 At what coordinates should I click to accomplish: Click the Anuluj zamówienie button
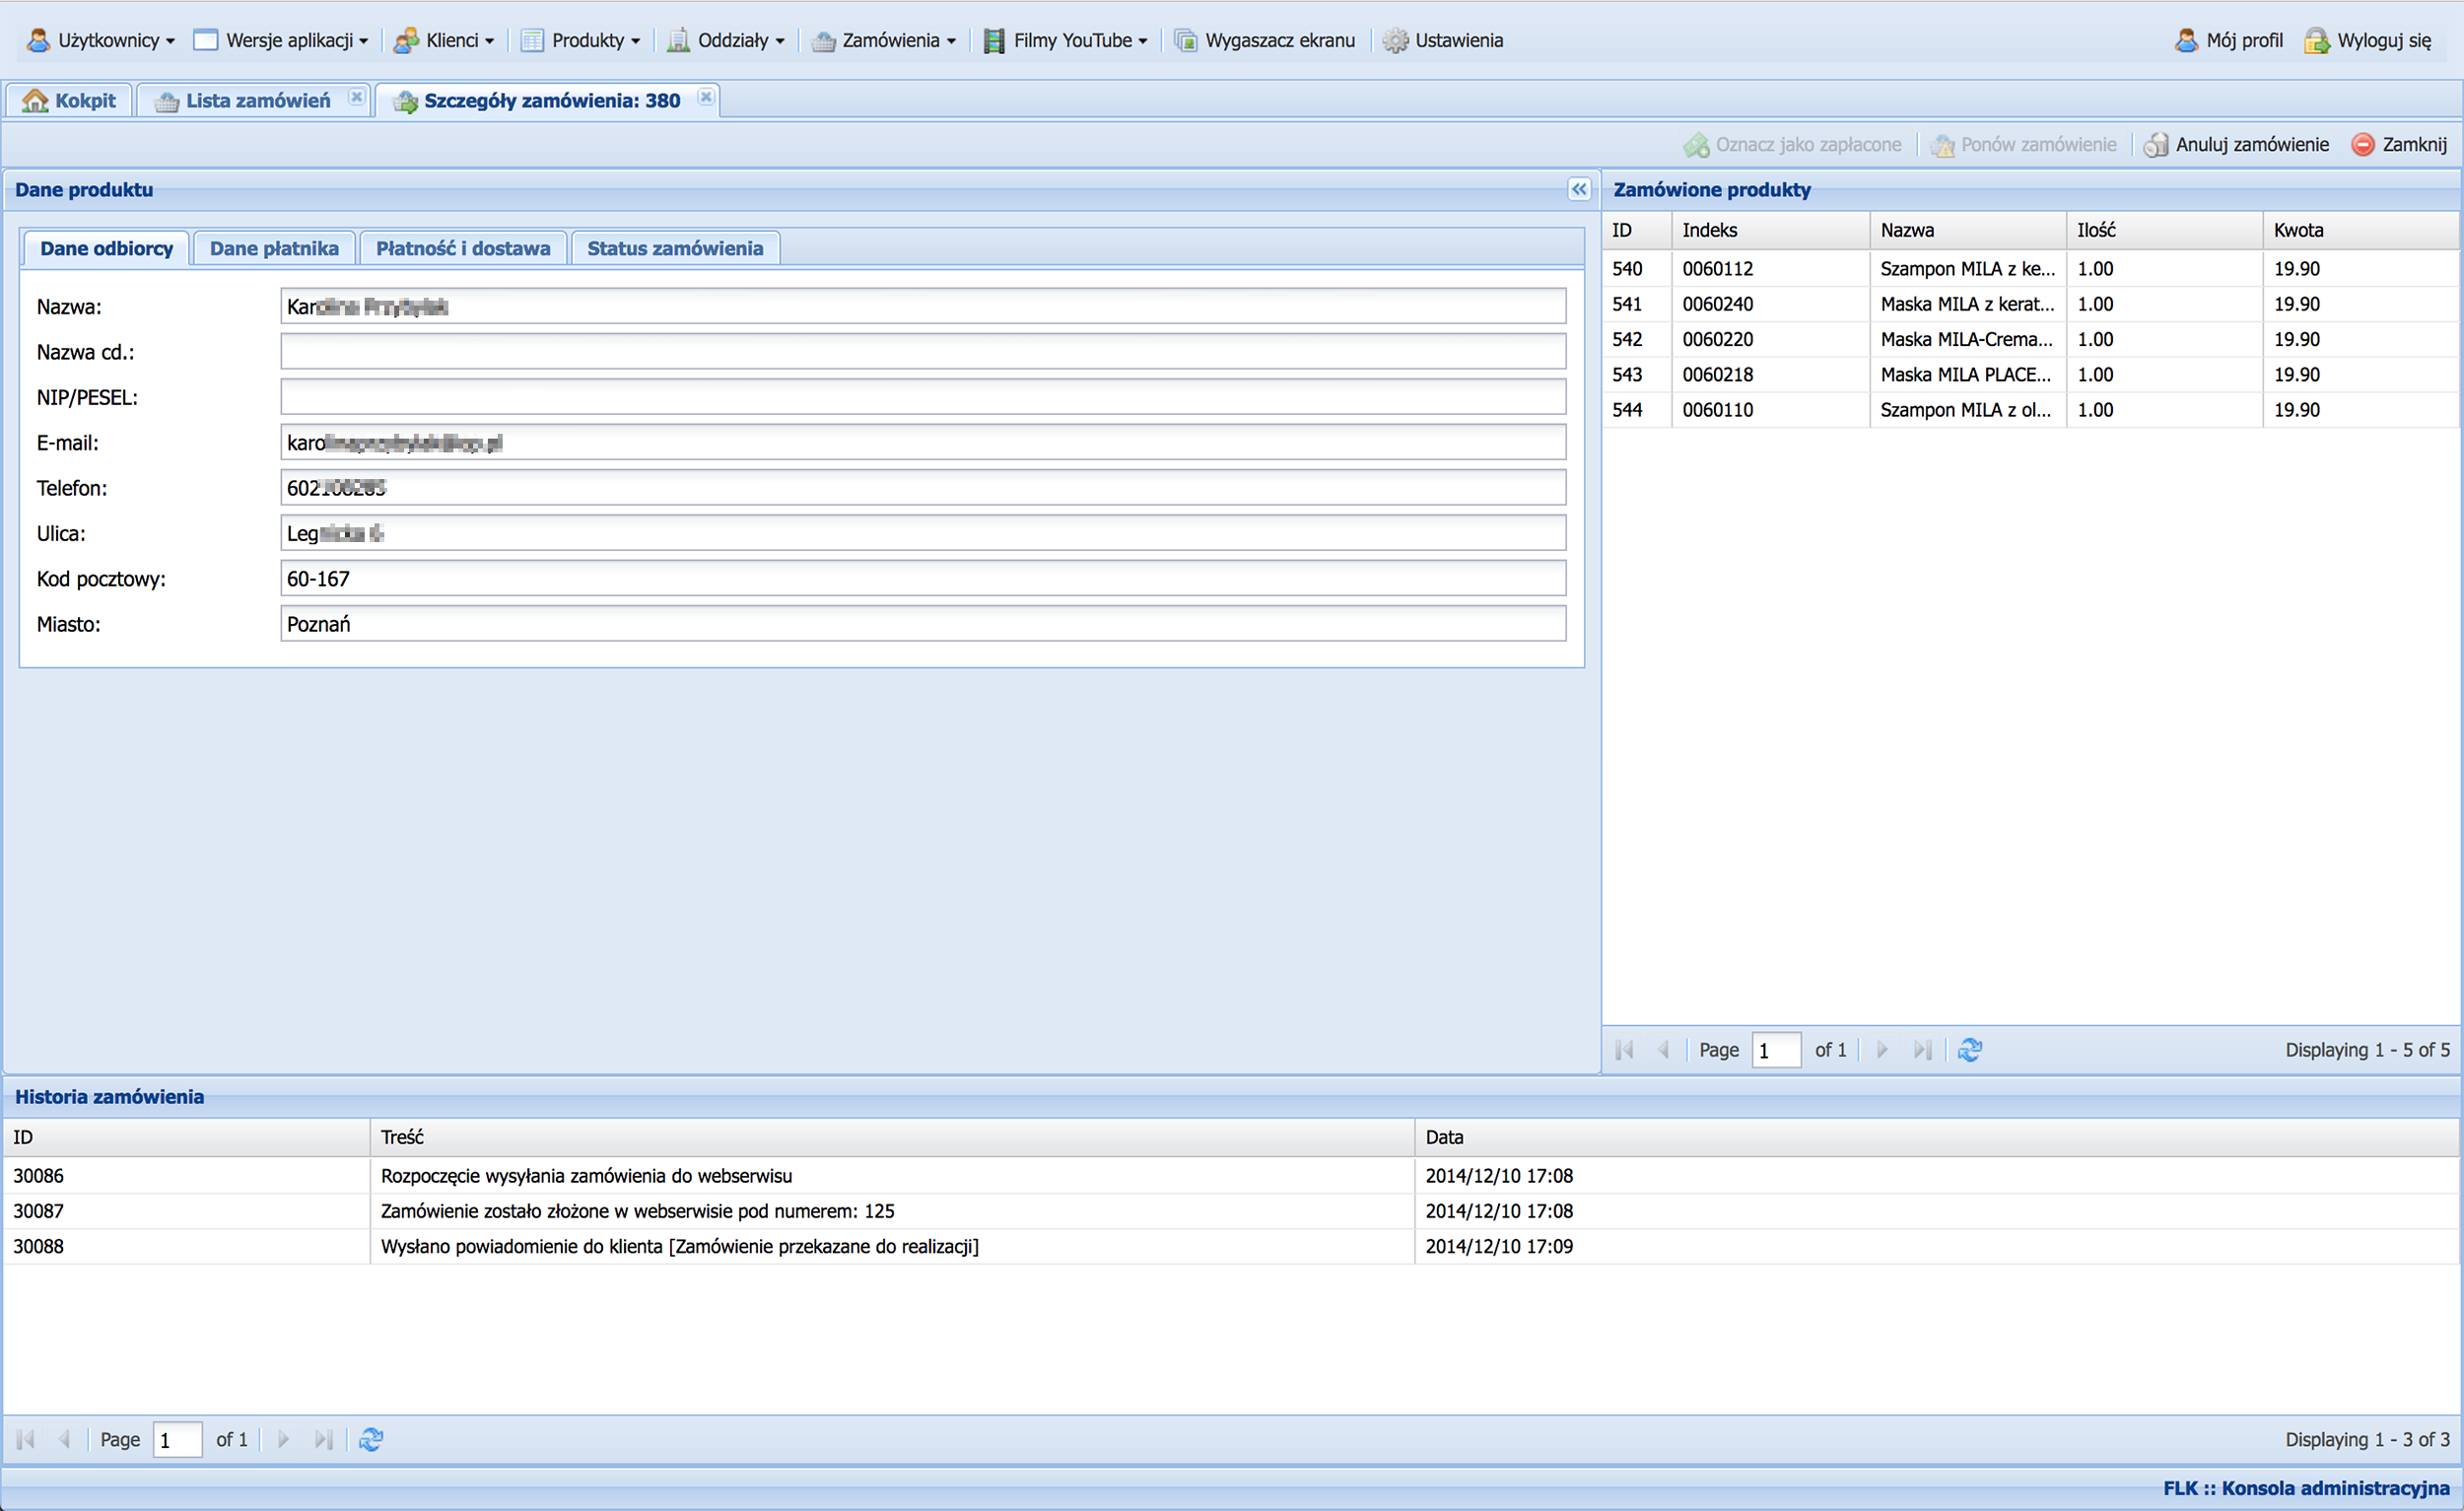point(2236,145)
